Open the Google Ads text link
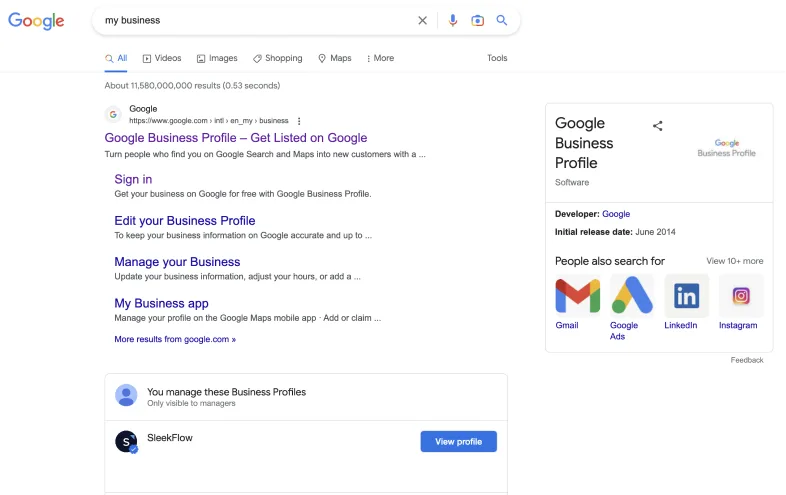786x495 pixels. pos(624,331)
